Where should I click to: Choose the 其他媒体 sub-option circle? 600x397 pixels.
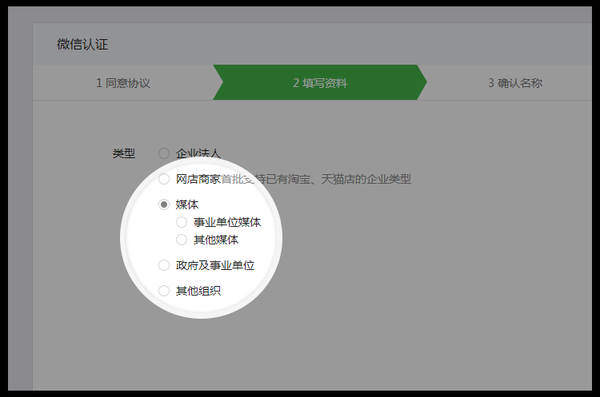coord(181,240)
